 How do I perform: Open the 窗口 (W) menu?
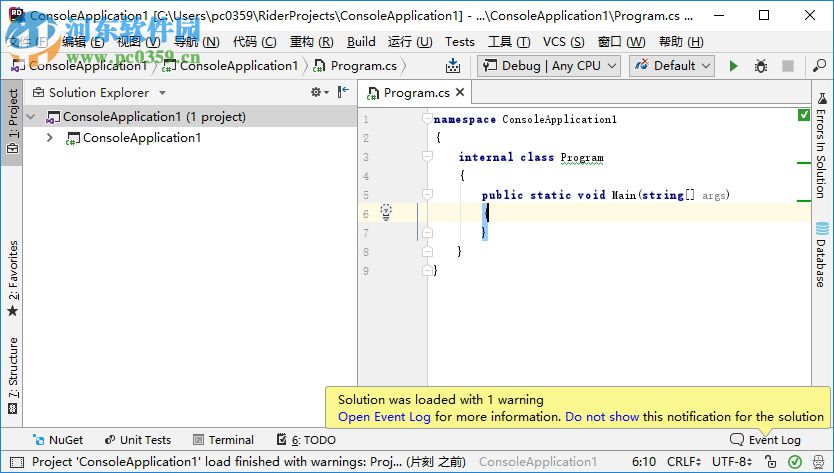(621, 42)
